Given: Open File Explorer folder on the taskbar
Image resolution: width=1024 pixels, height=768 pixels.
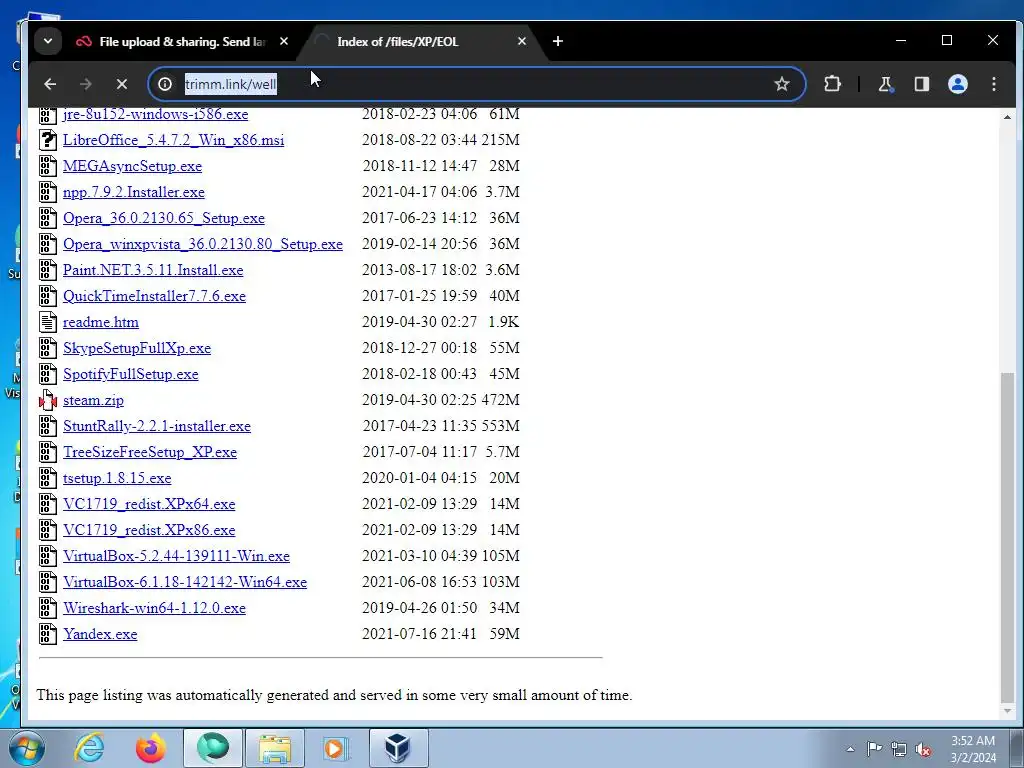Looking at the screenshot, I should [275, 748].
